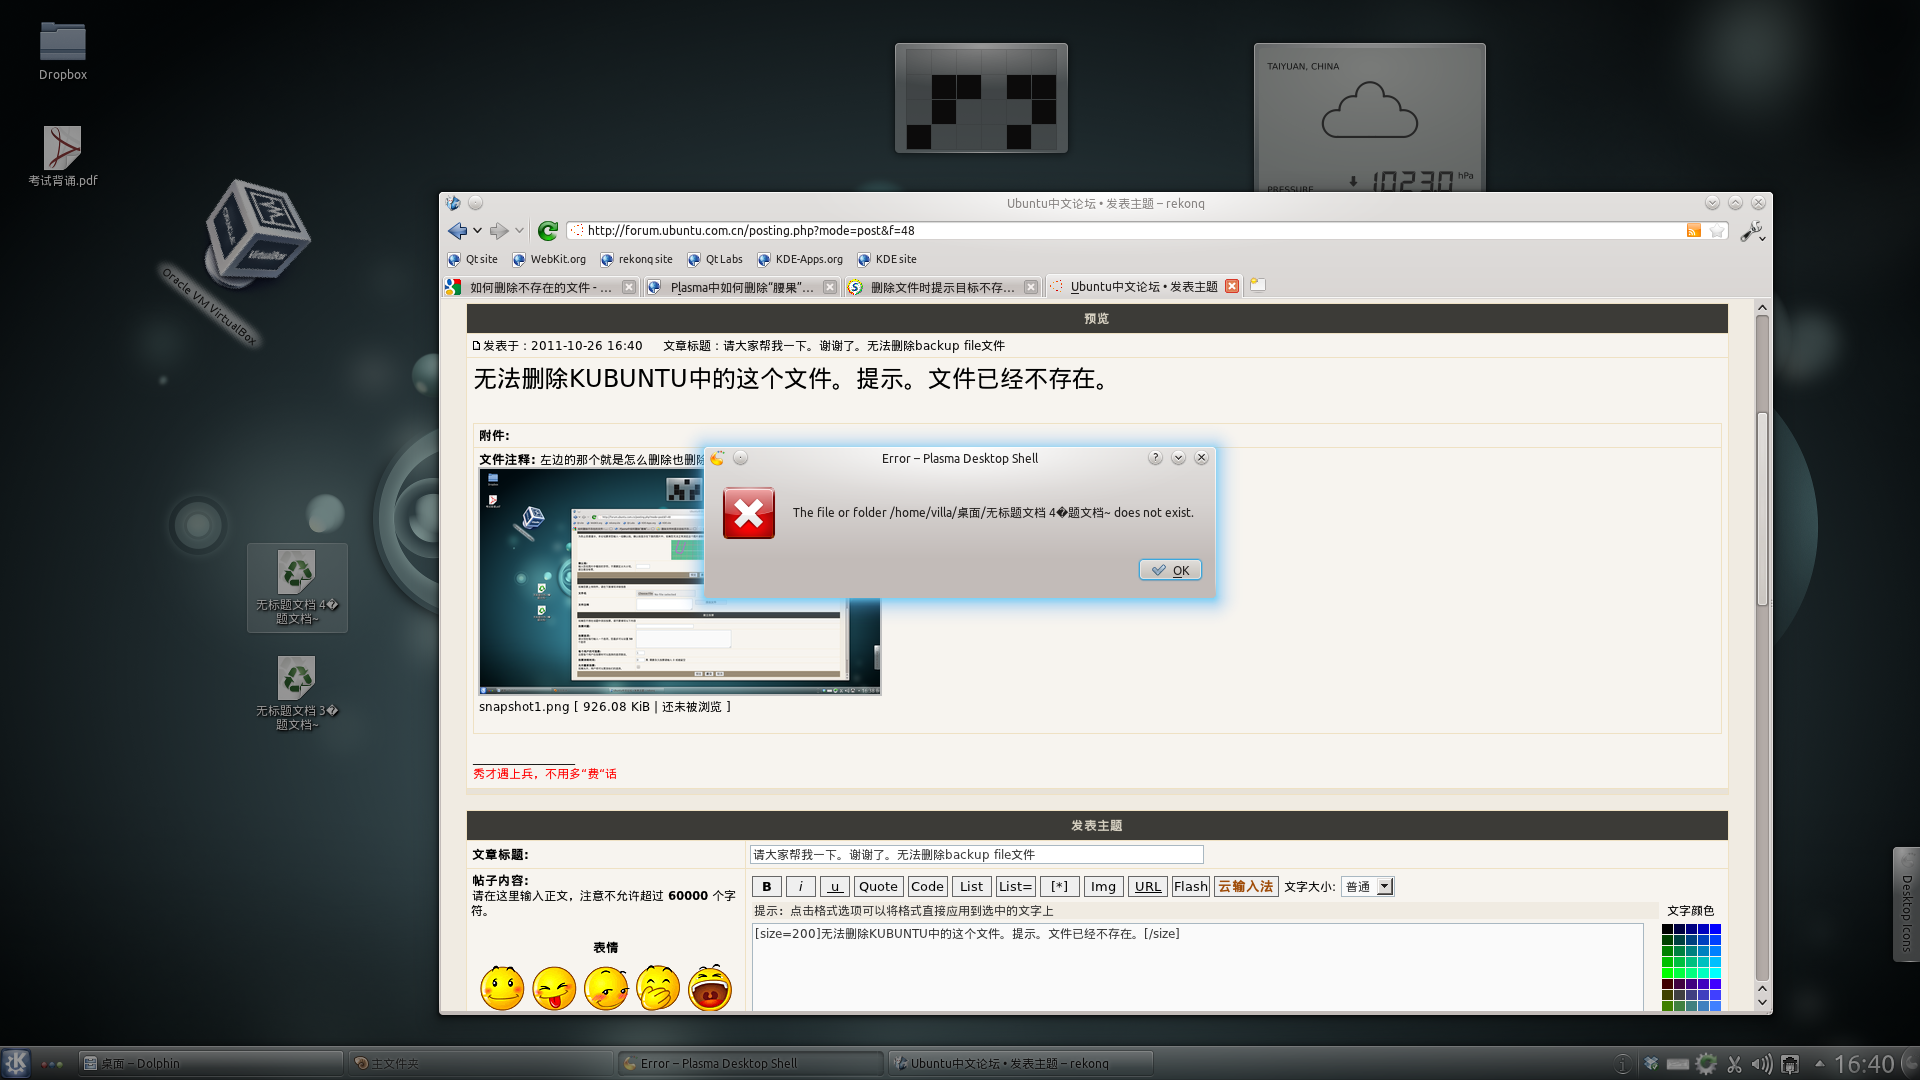Open the RSS feed icon in the address bar
The height and width of the screenshot is (1080, 1920).
click(x=1693, y=231)
